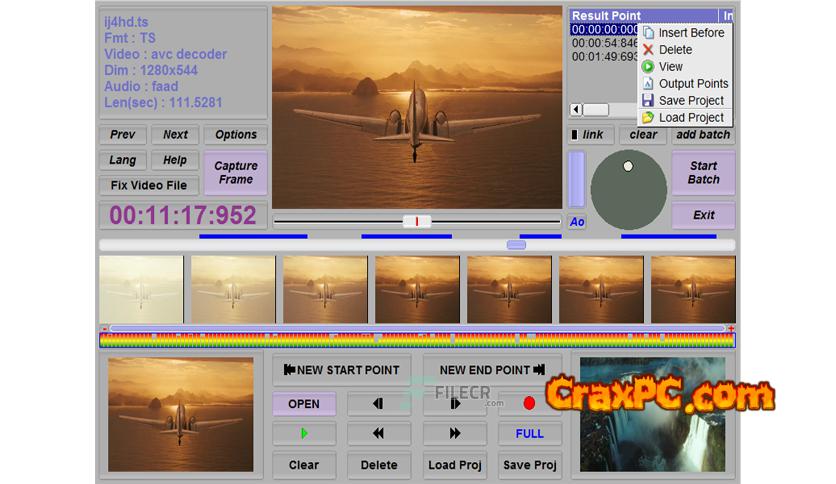Click the timeline position scrollbar thumb
The height and width of the screenshot is (484, 836).
516,245
